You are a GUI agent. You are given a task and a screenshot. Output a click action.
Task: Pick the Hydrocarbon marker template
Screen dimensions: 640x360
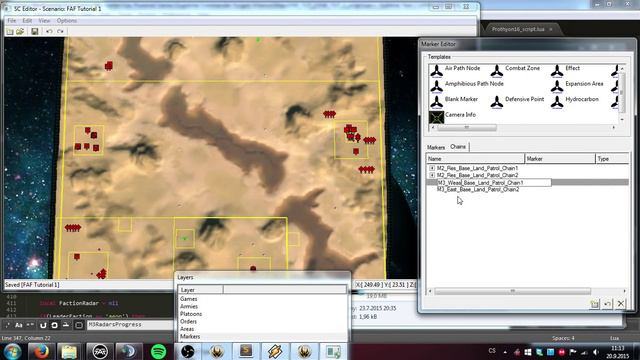[x=574, y=101]
